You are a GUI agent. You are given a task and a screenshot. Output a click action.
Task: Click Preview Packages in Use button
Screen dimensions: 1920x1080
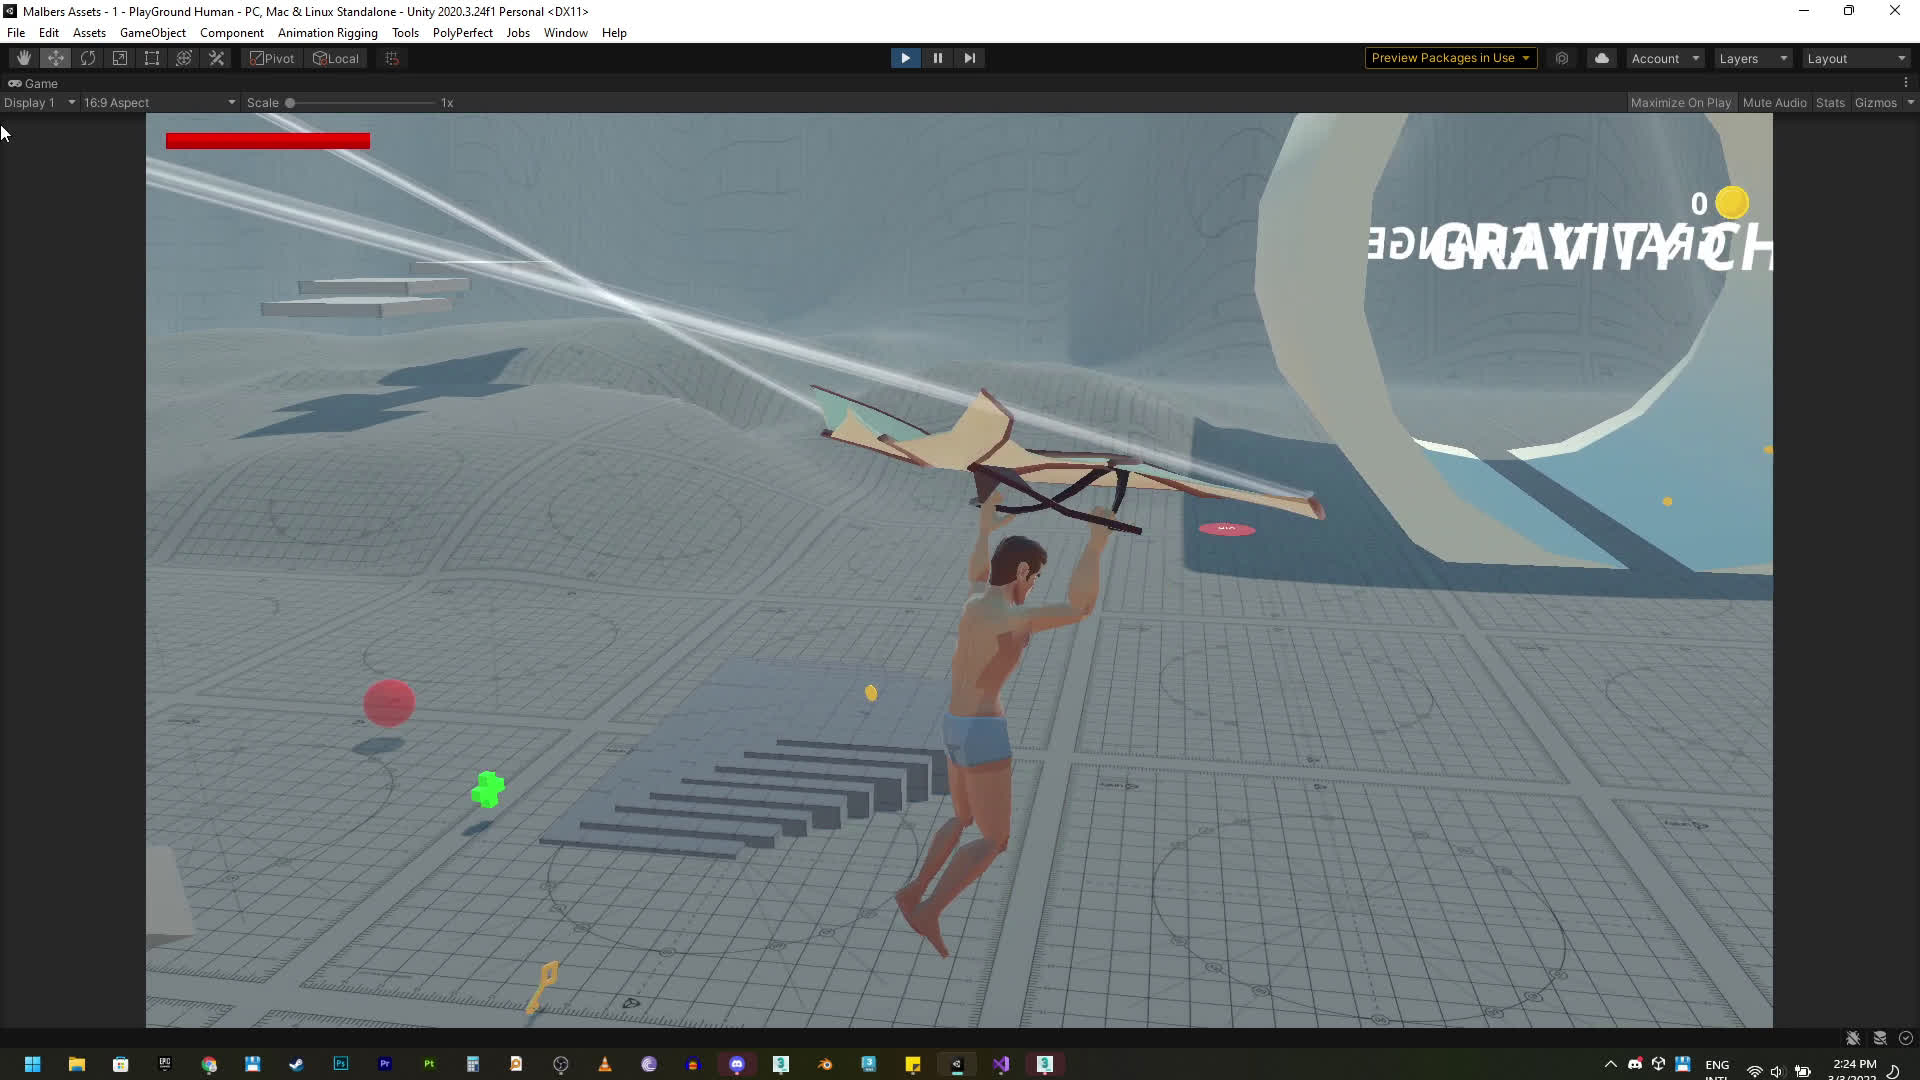(x=1450, y=58)
